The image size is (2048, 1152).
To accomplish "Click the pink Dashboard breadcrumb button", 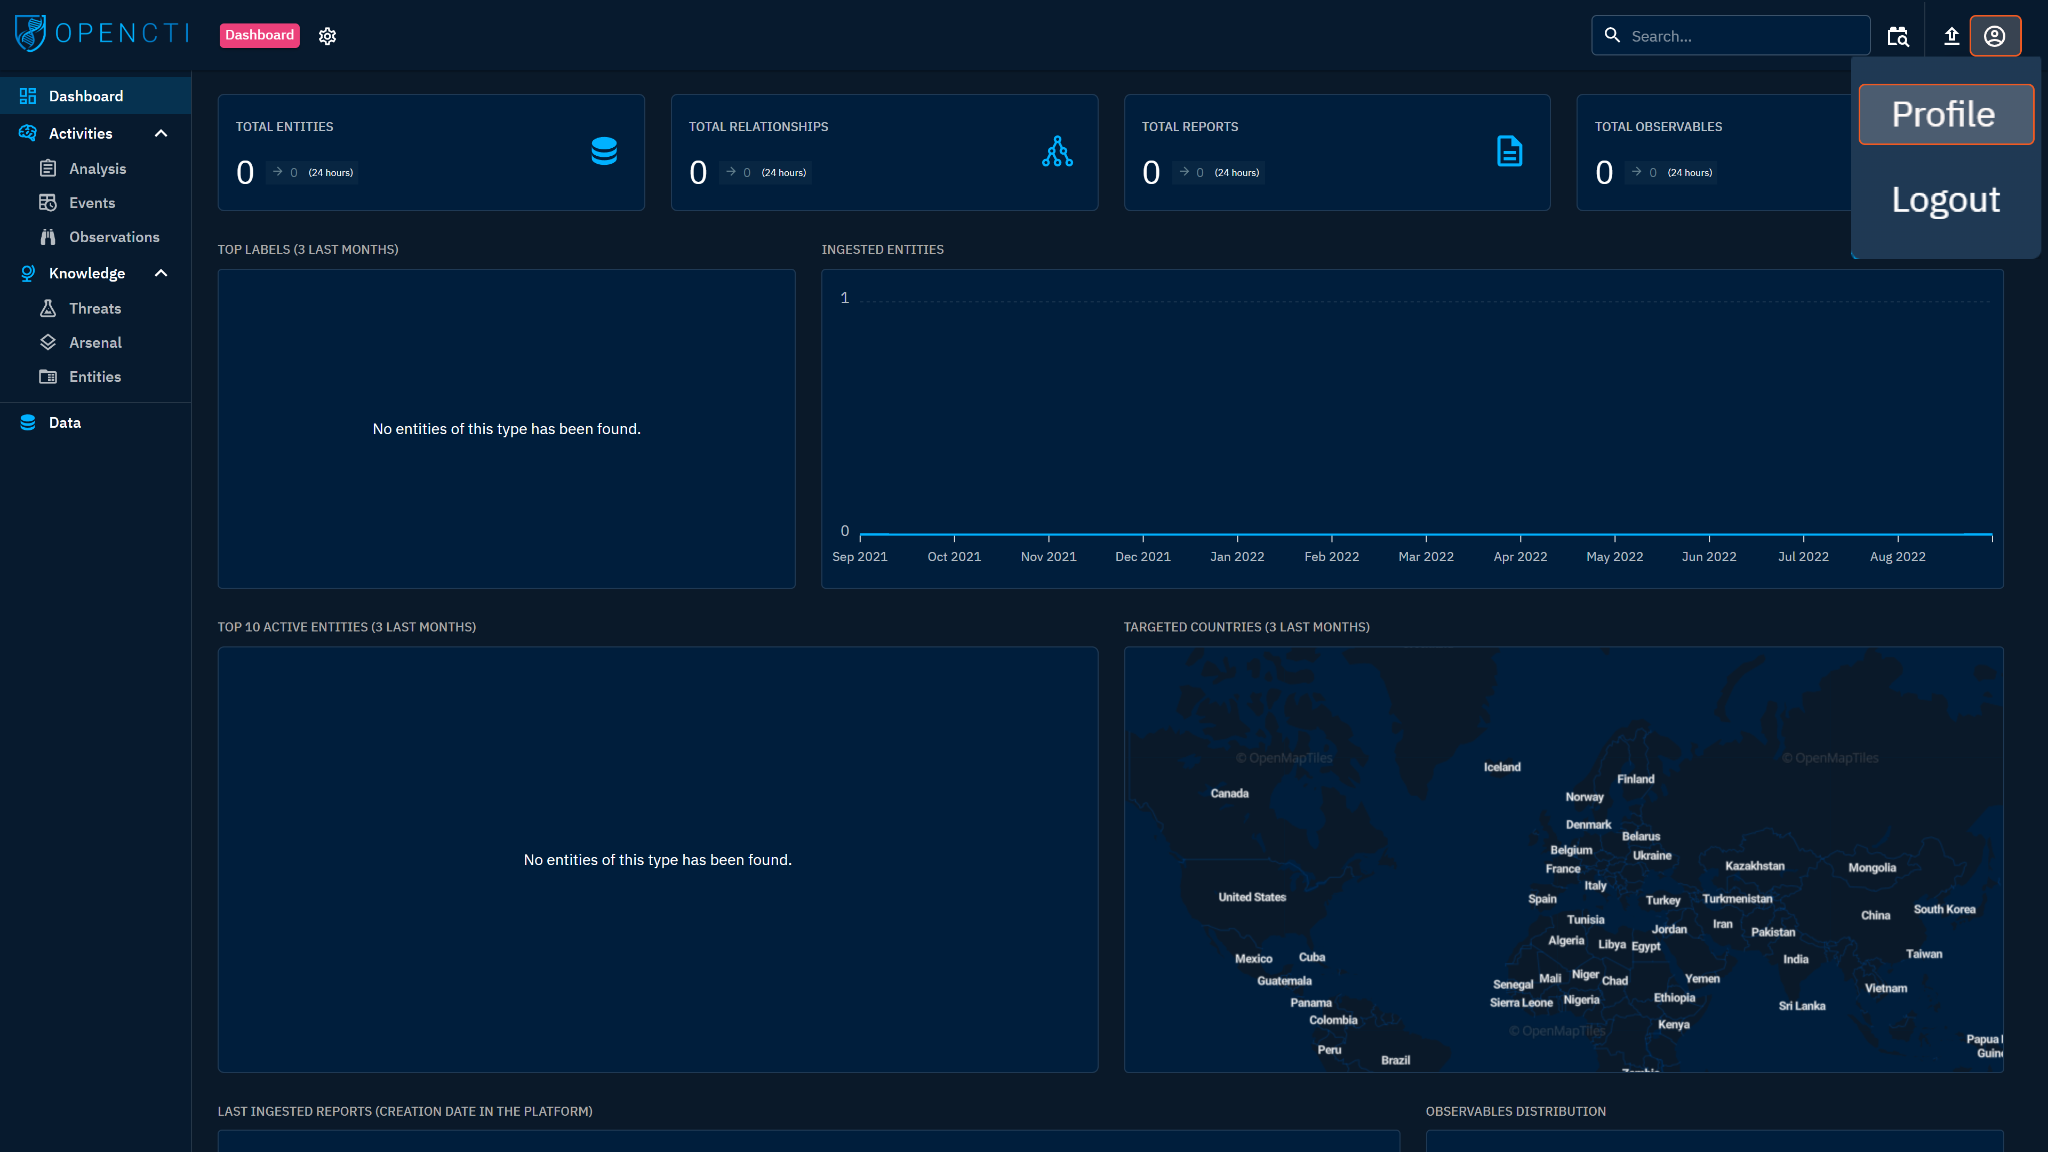I will [x=259, y=35].
